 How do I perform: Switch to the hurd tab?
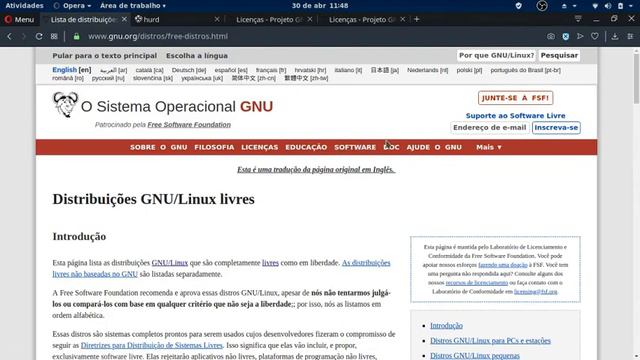(x=176, y=19)
